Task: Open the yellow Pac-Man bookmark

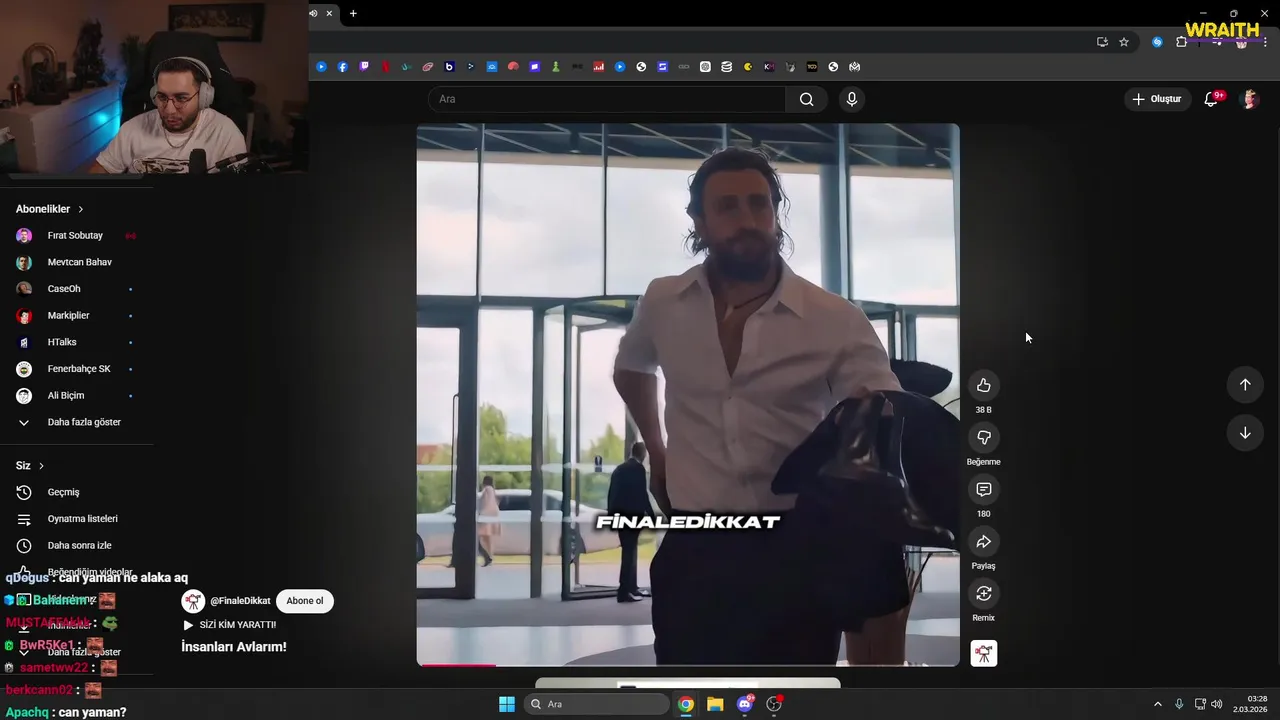Action: click(748, 67)
